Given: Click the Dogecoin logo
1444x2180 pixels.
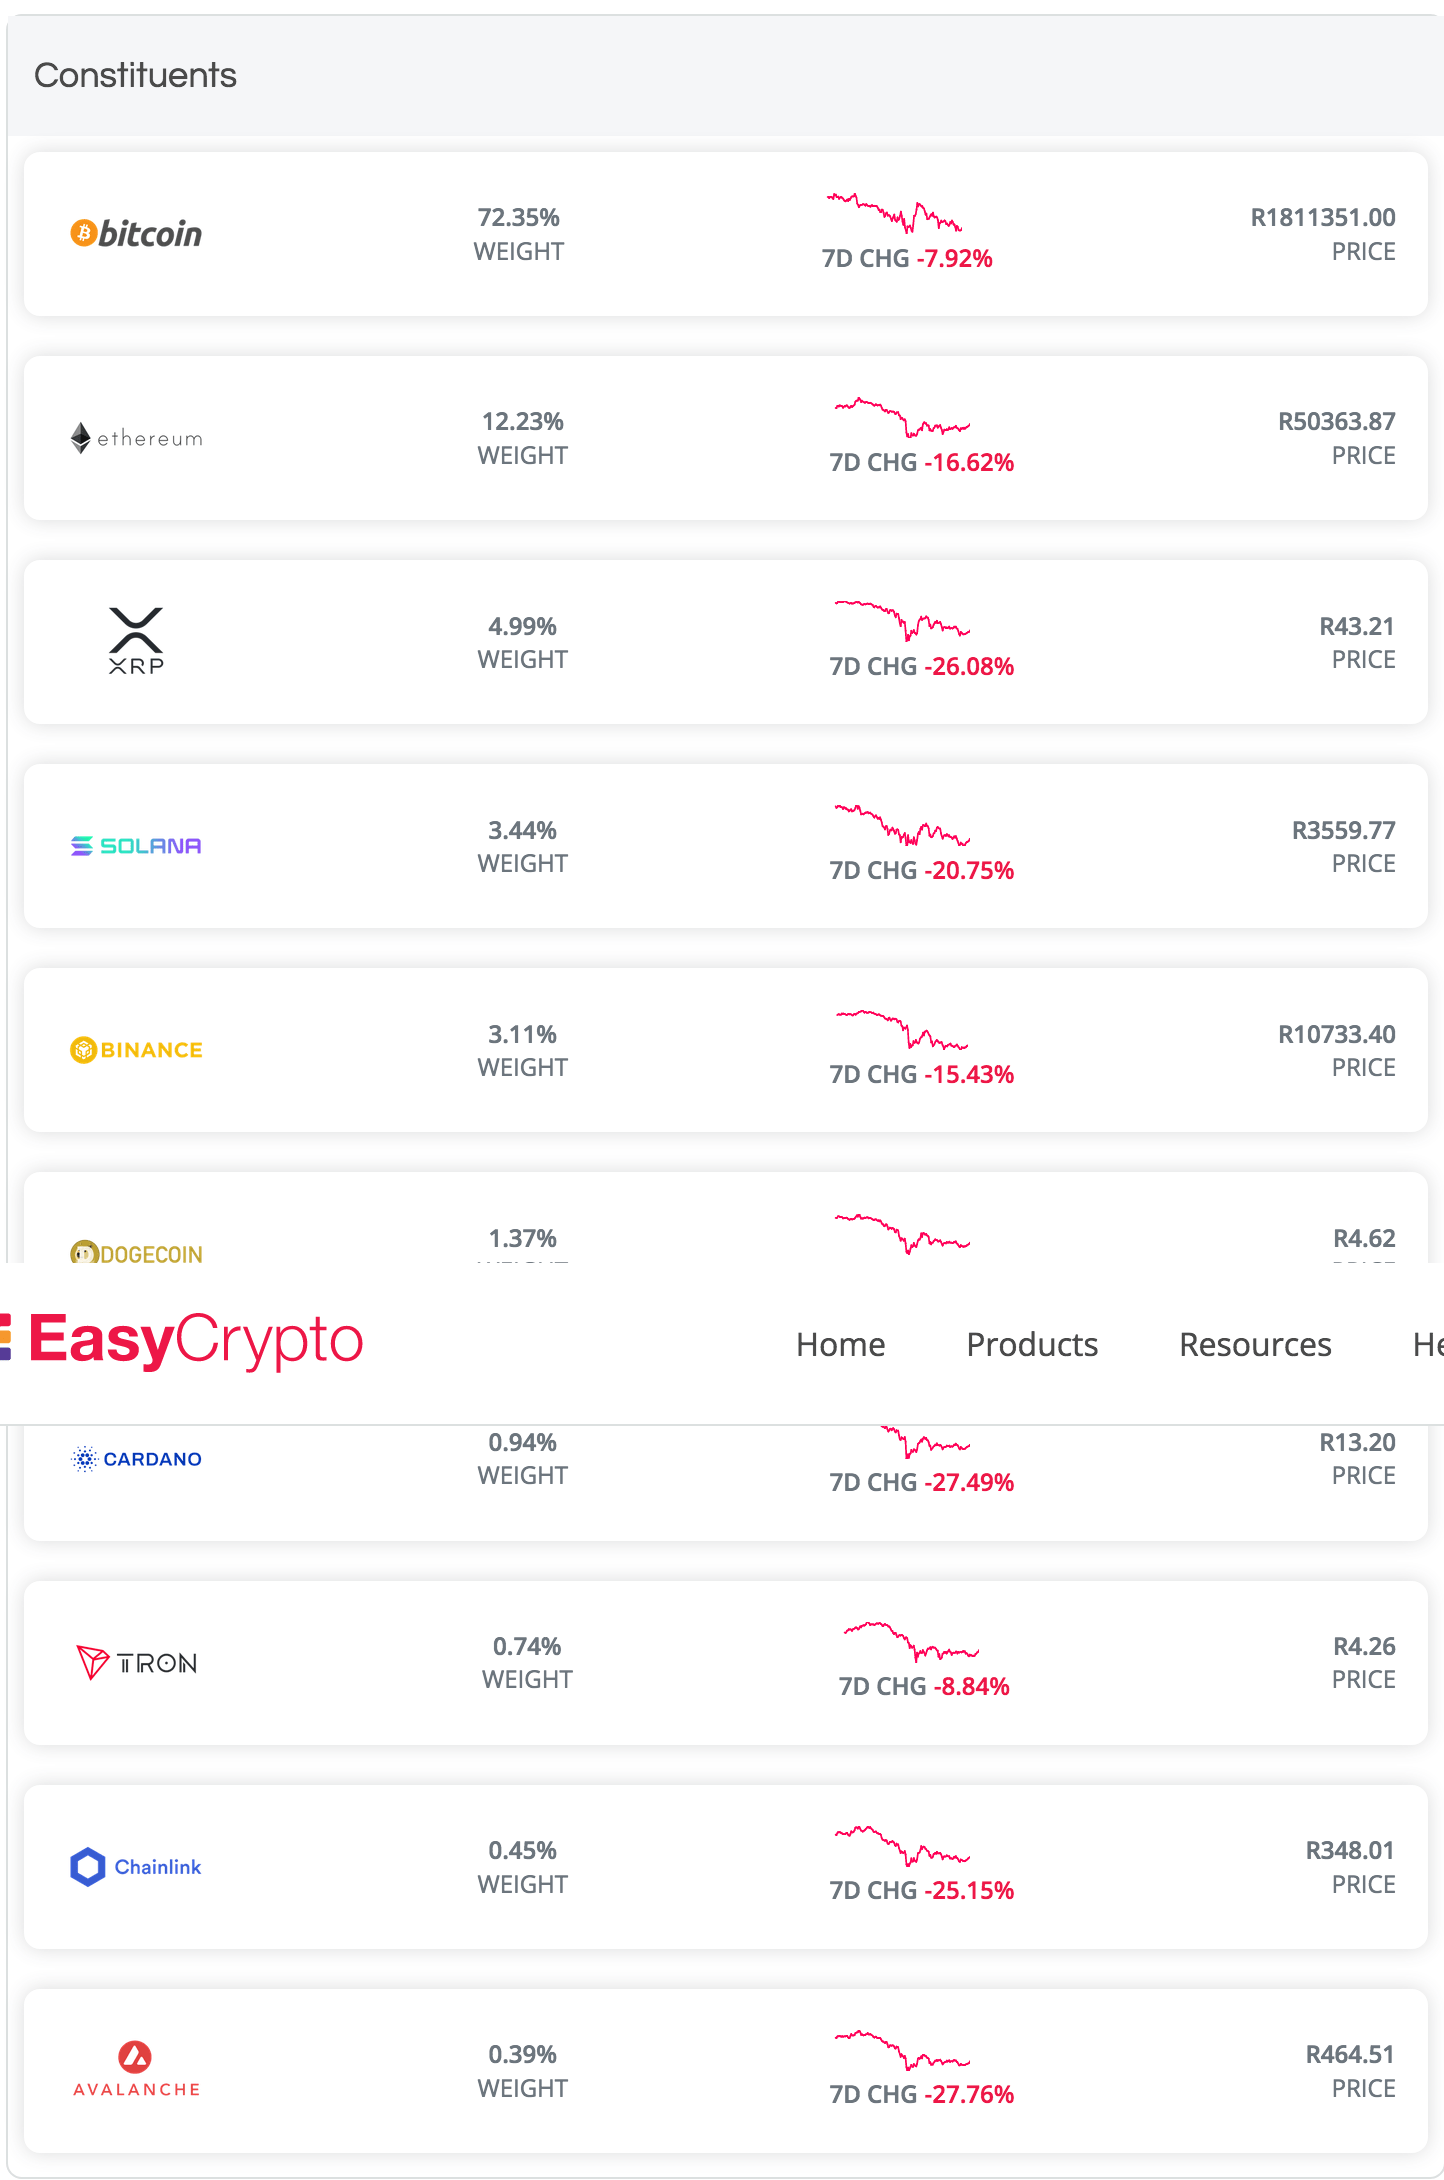Looking at the screenshot, I should pyautogui.click(x=136, y=1252).
